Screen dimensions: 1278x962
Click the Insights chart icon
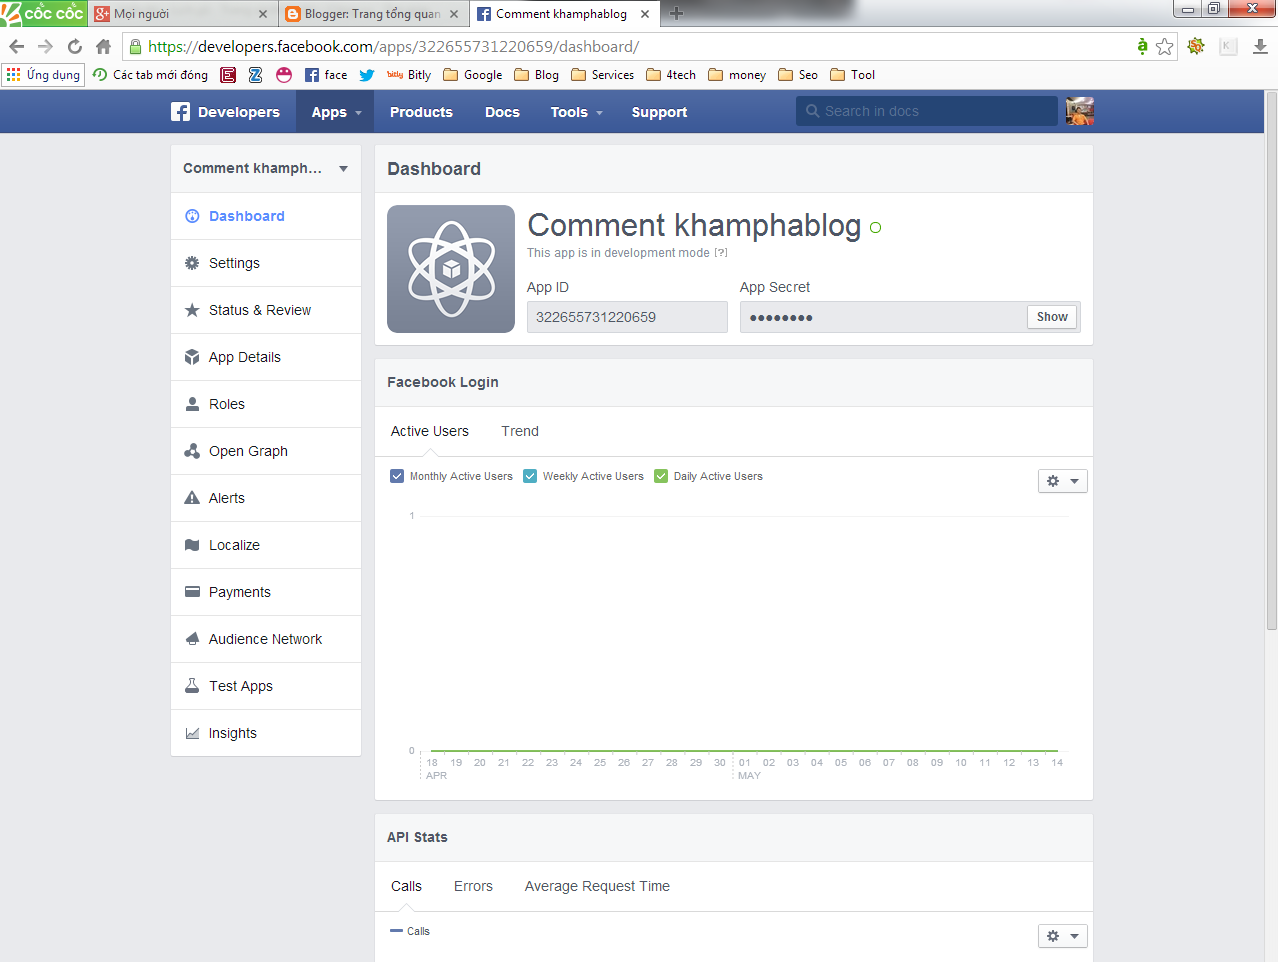(192, 733)
